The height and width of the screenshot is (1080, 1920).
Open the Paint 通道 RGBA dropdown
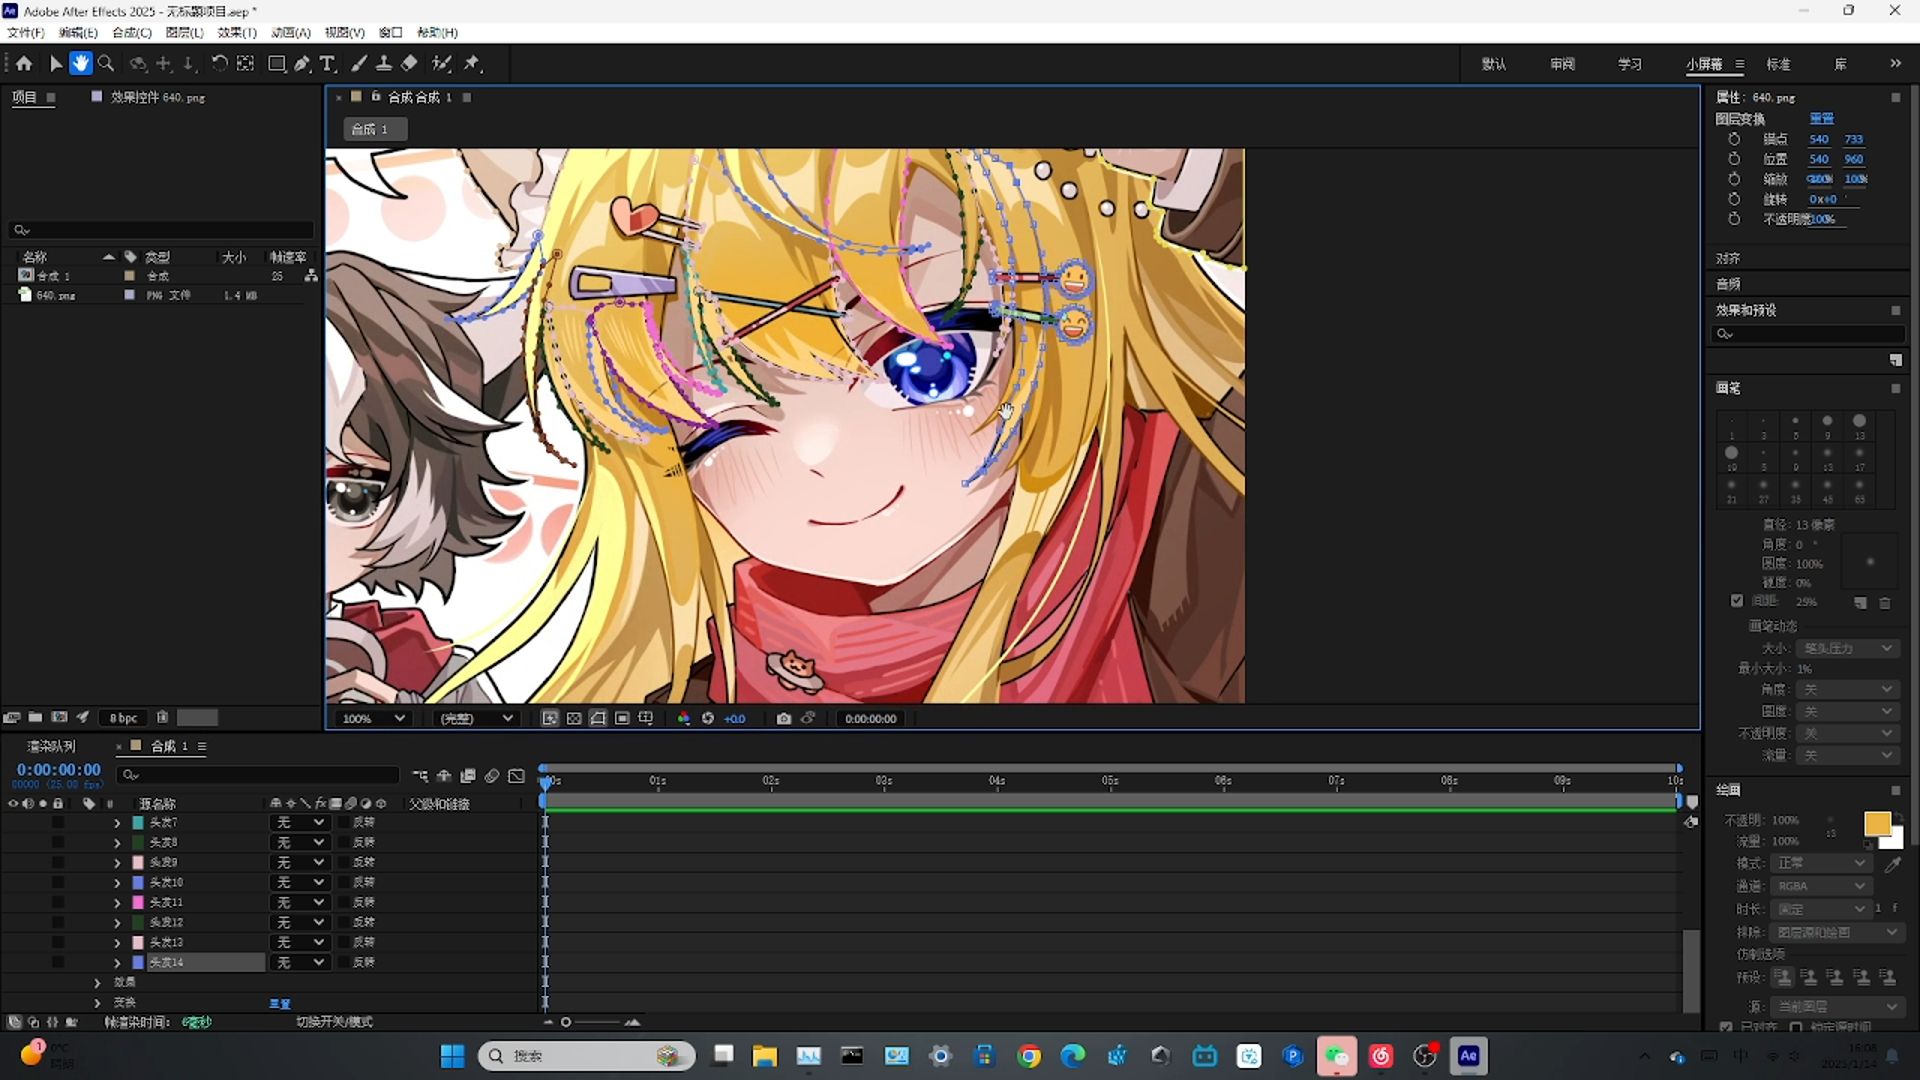1821,886
